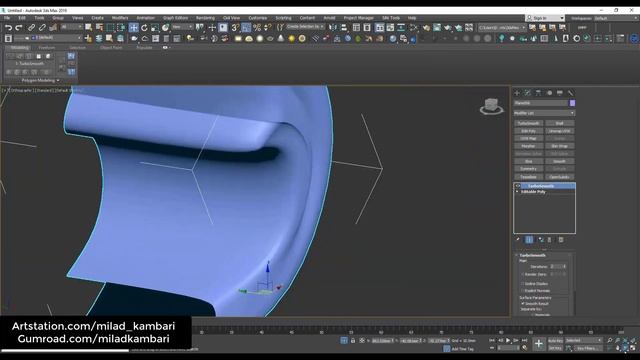
Task: Open the Utilities tab wrench icon
Action: [570, 93]
